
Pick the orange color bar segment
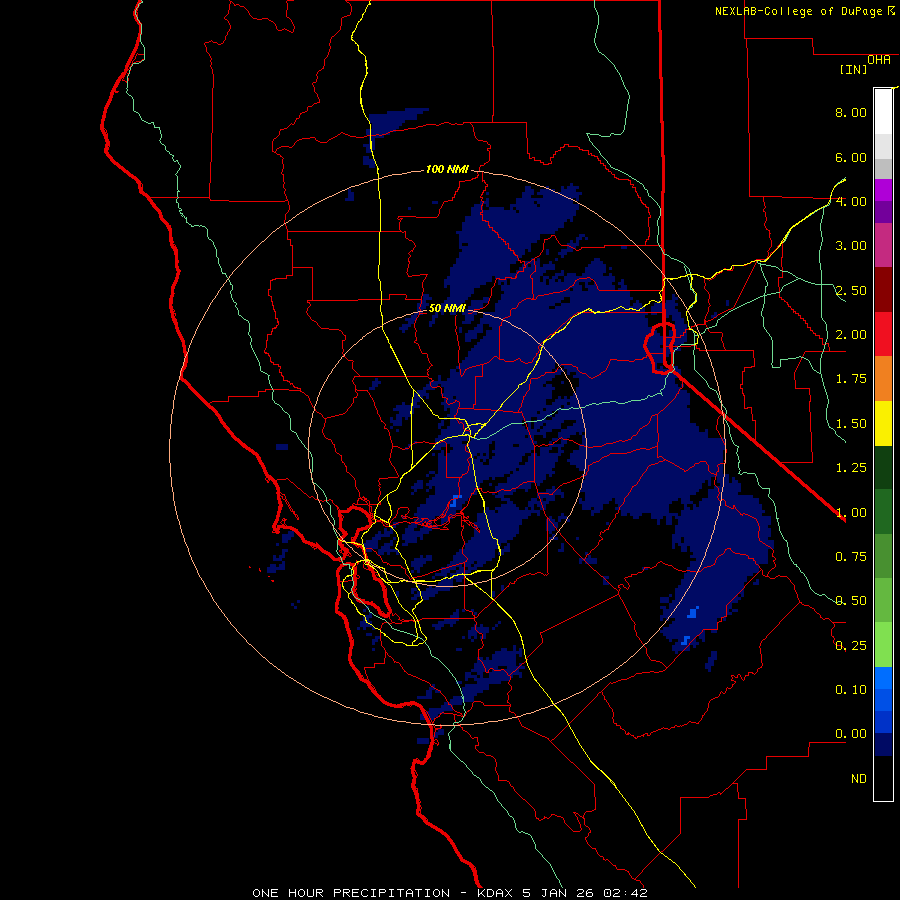pos(883,379)
